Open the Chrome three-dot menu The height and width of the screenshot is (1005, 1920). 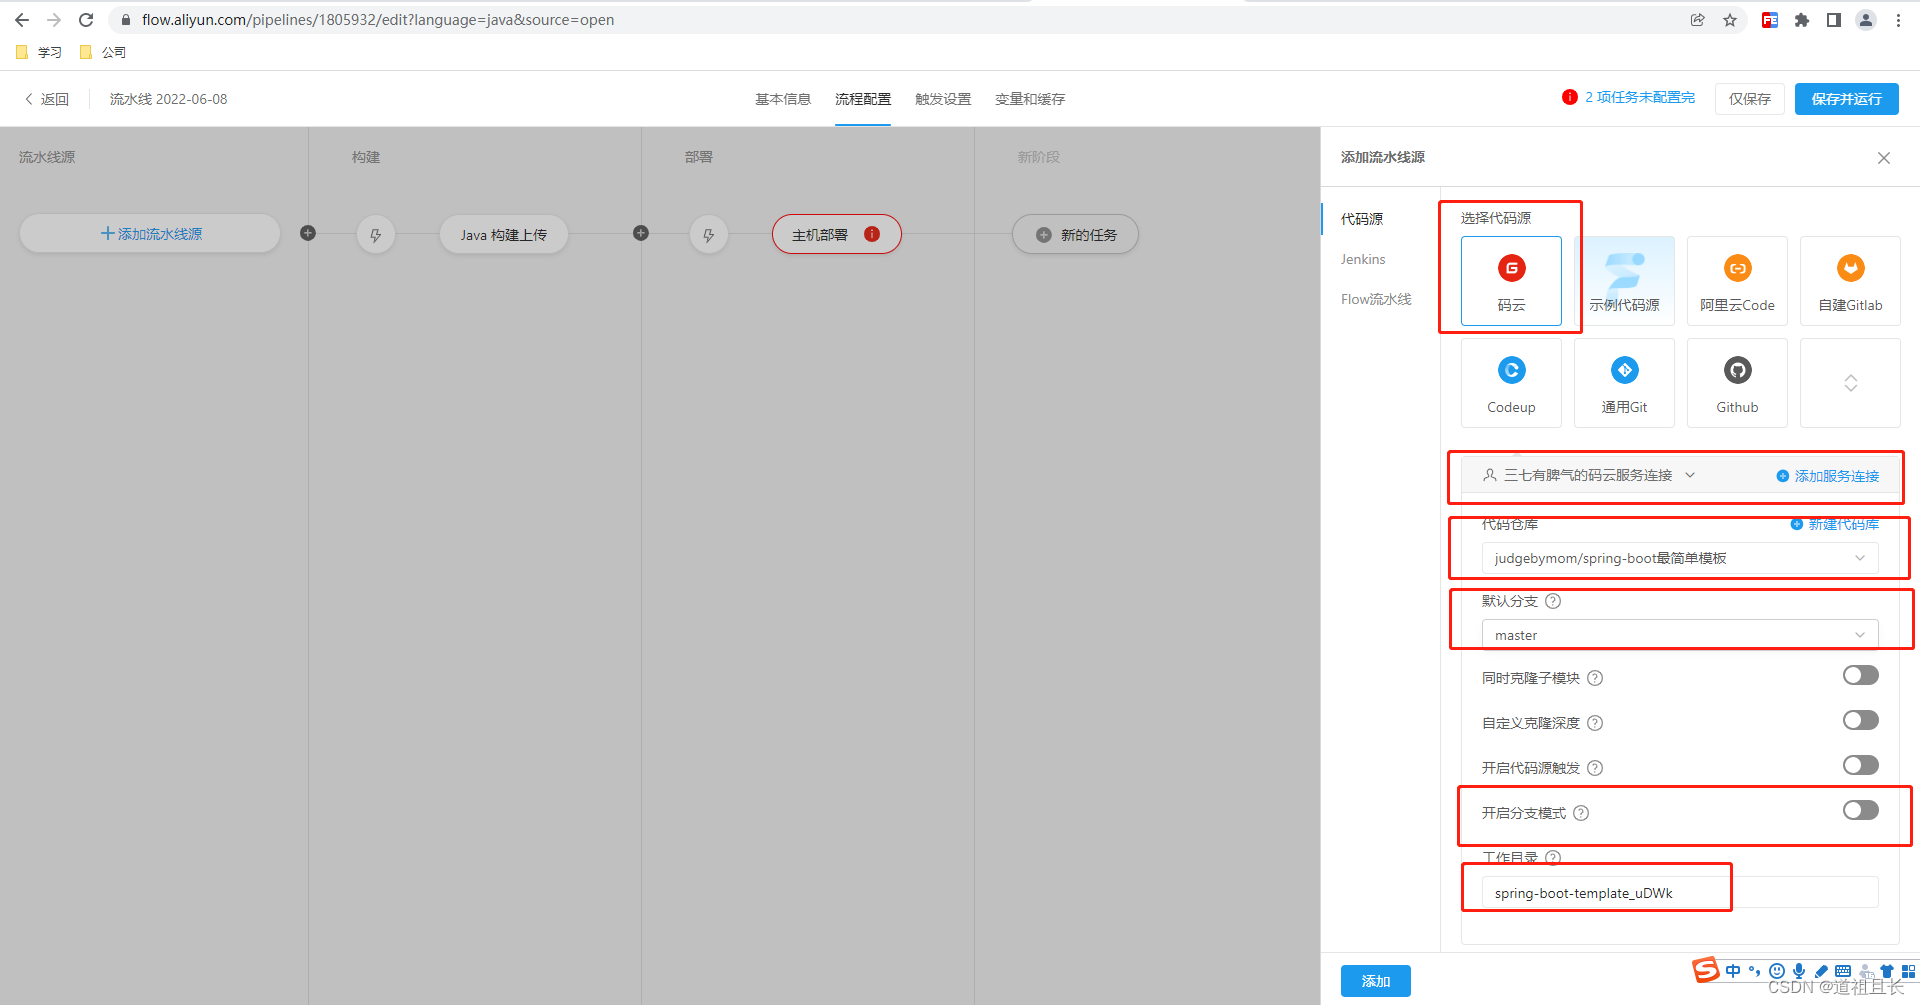(1898, 20)
